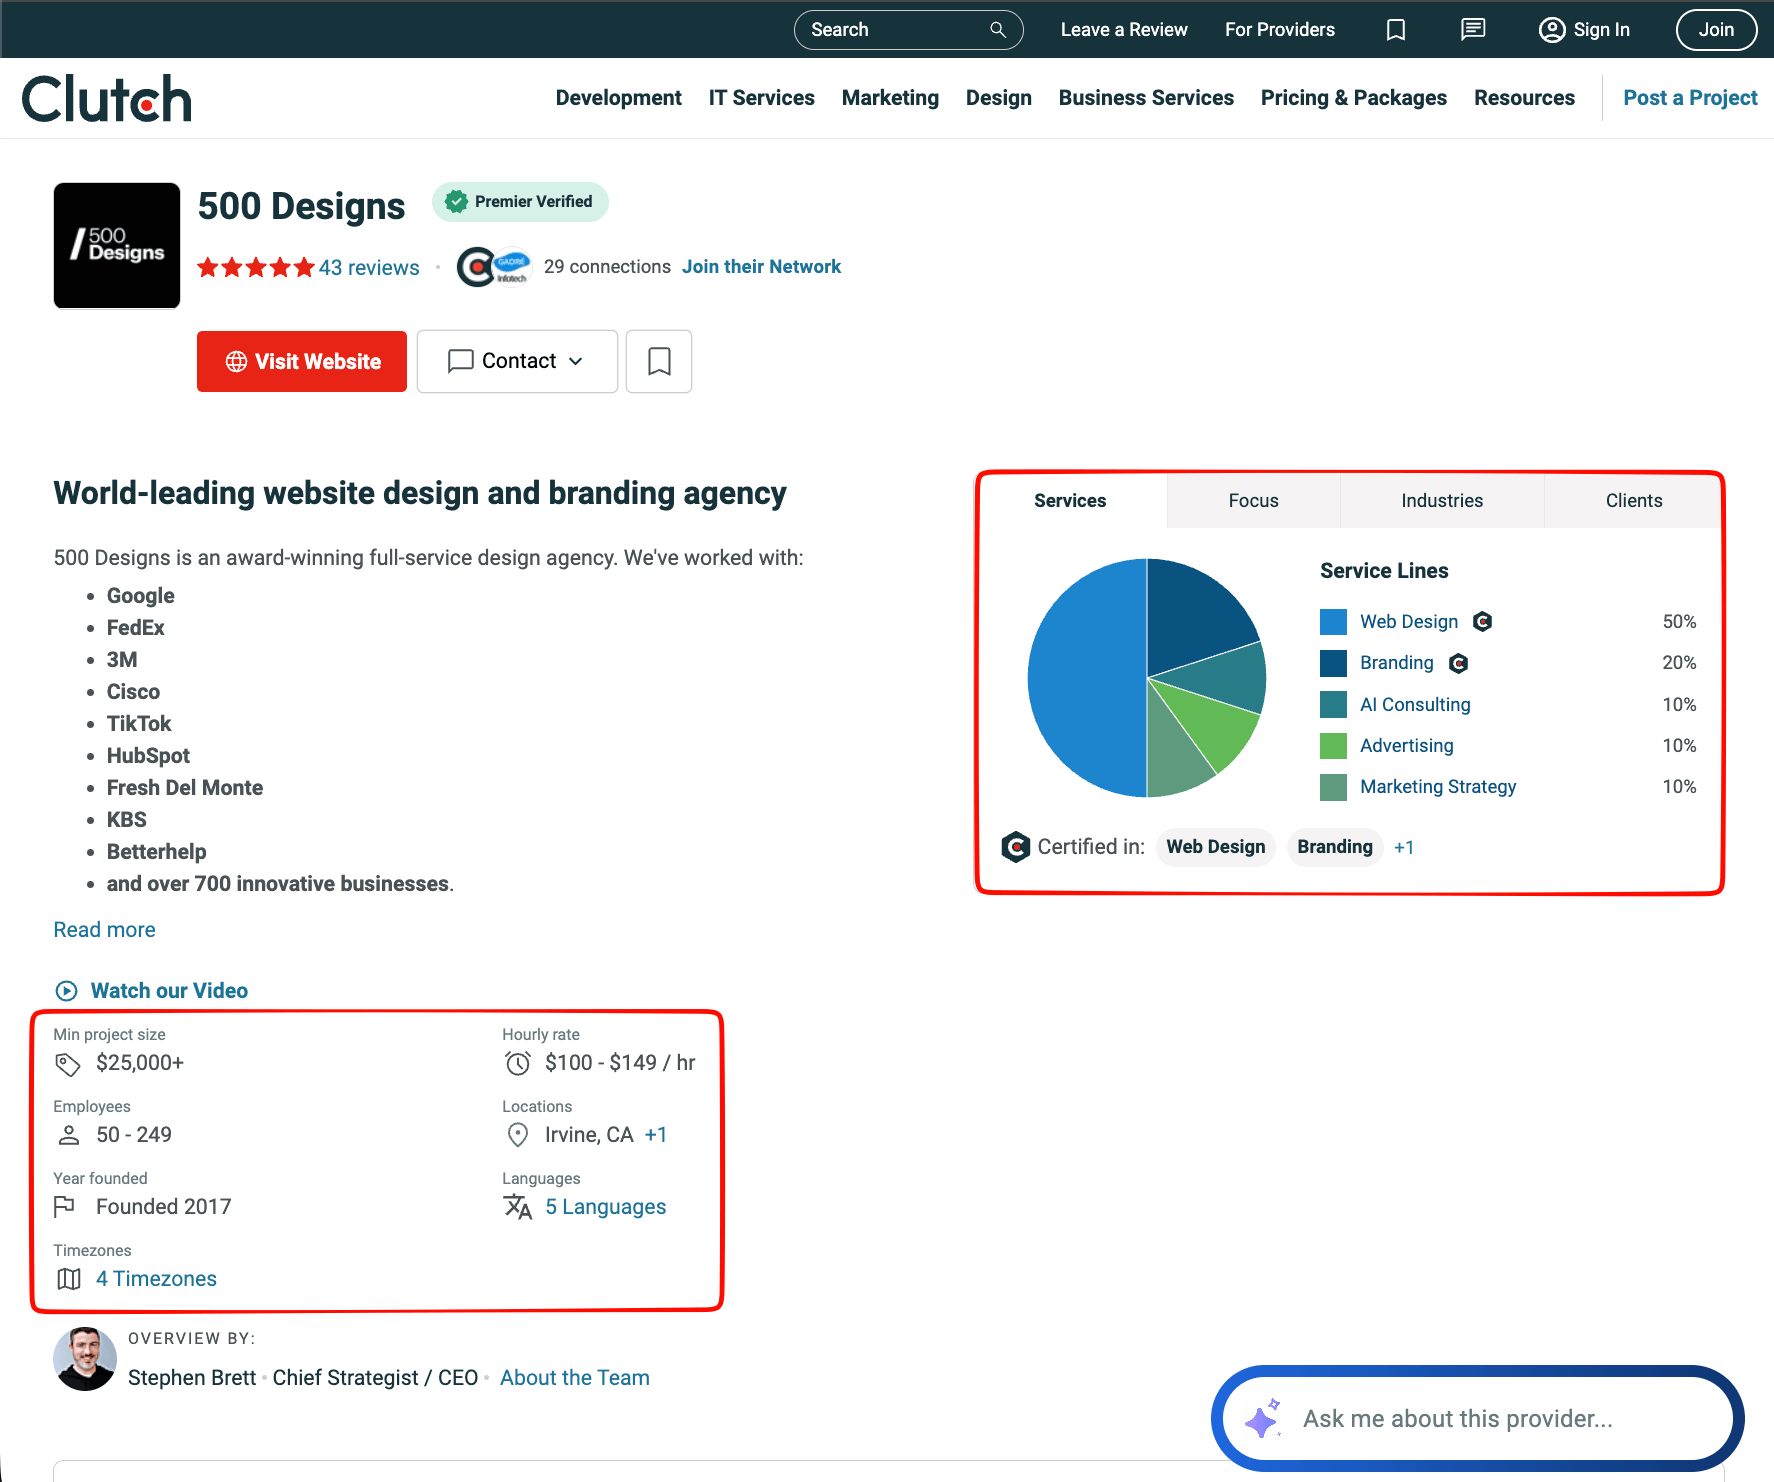
Task: Click the Visit Website button
Action: click(x=302, y=361)
